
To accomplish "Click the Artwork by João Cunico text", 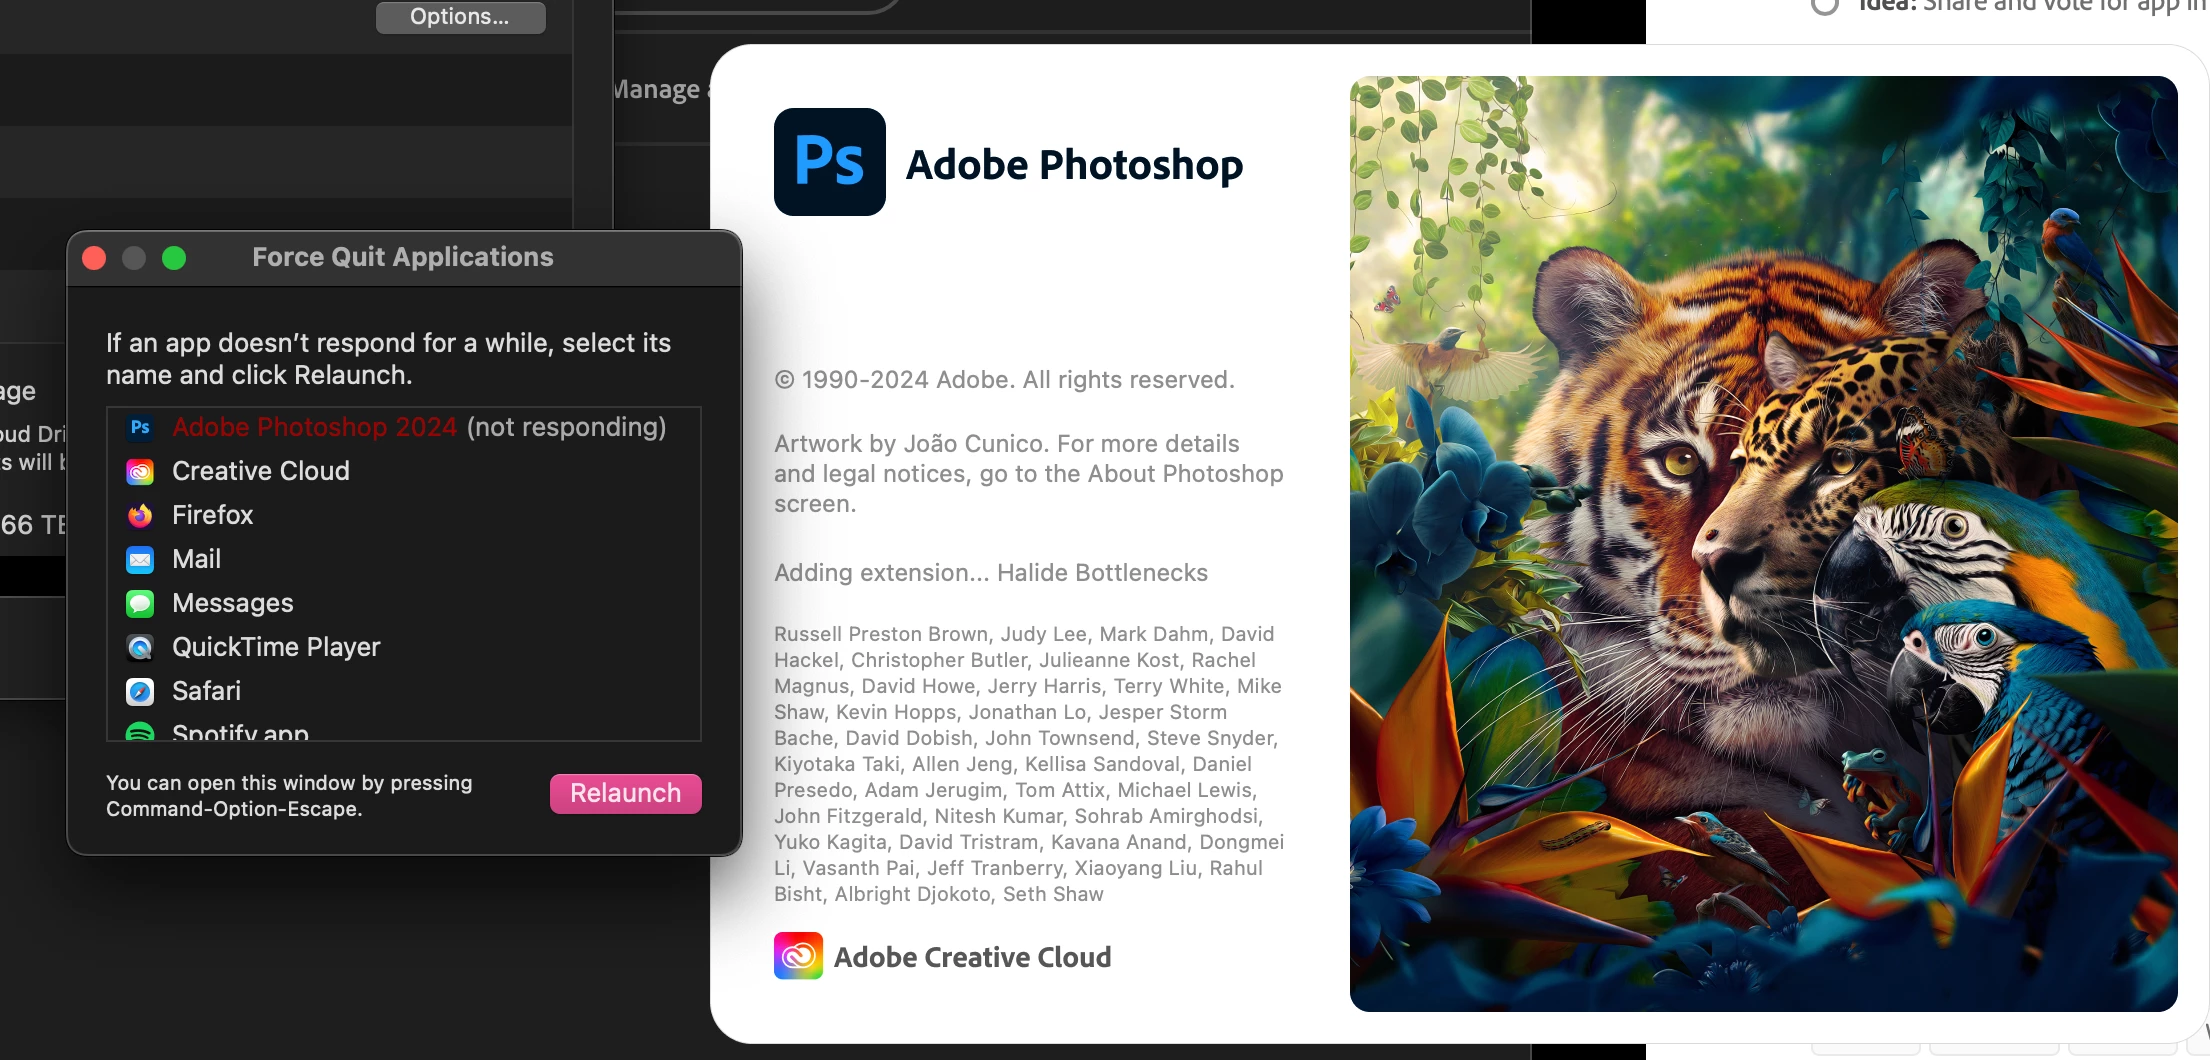I will click(x=1029, y=474).
